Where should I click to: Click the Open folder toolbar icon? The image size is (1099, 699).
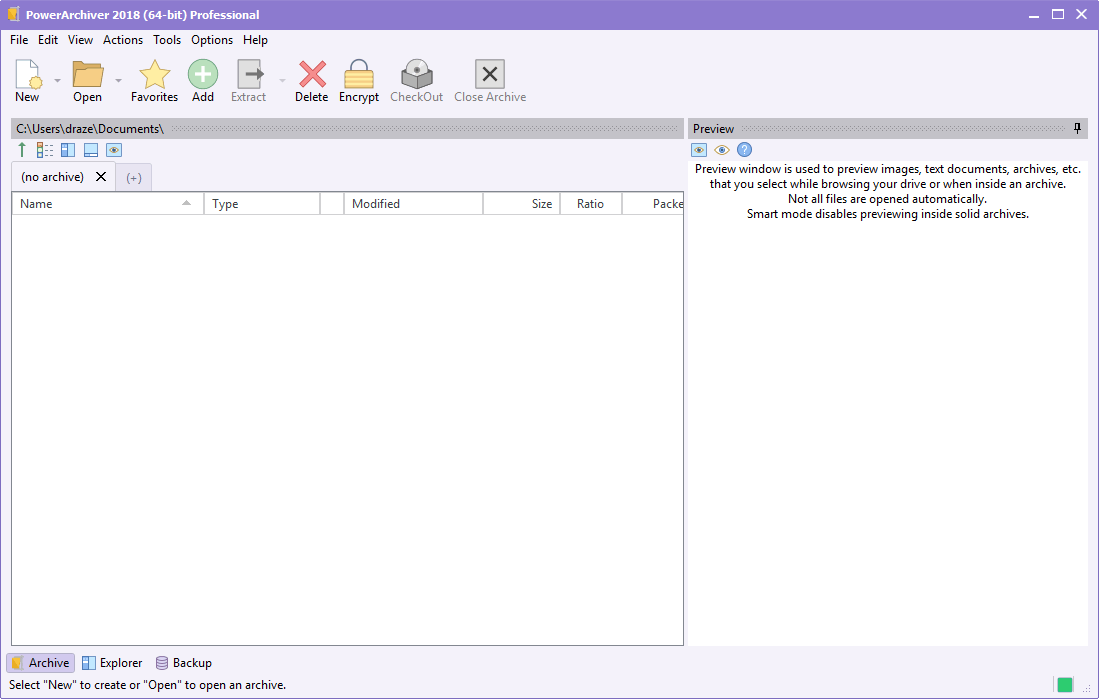[88, 76]
